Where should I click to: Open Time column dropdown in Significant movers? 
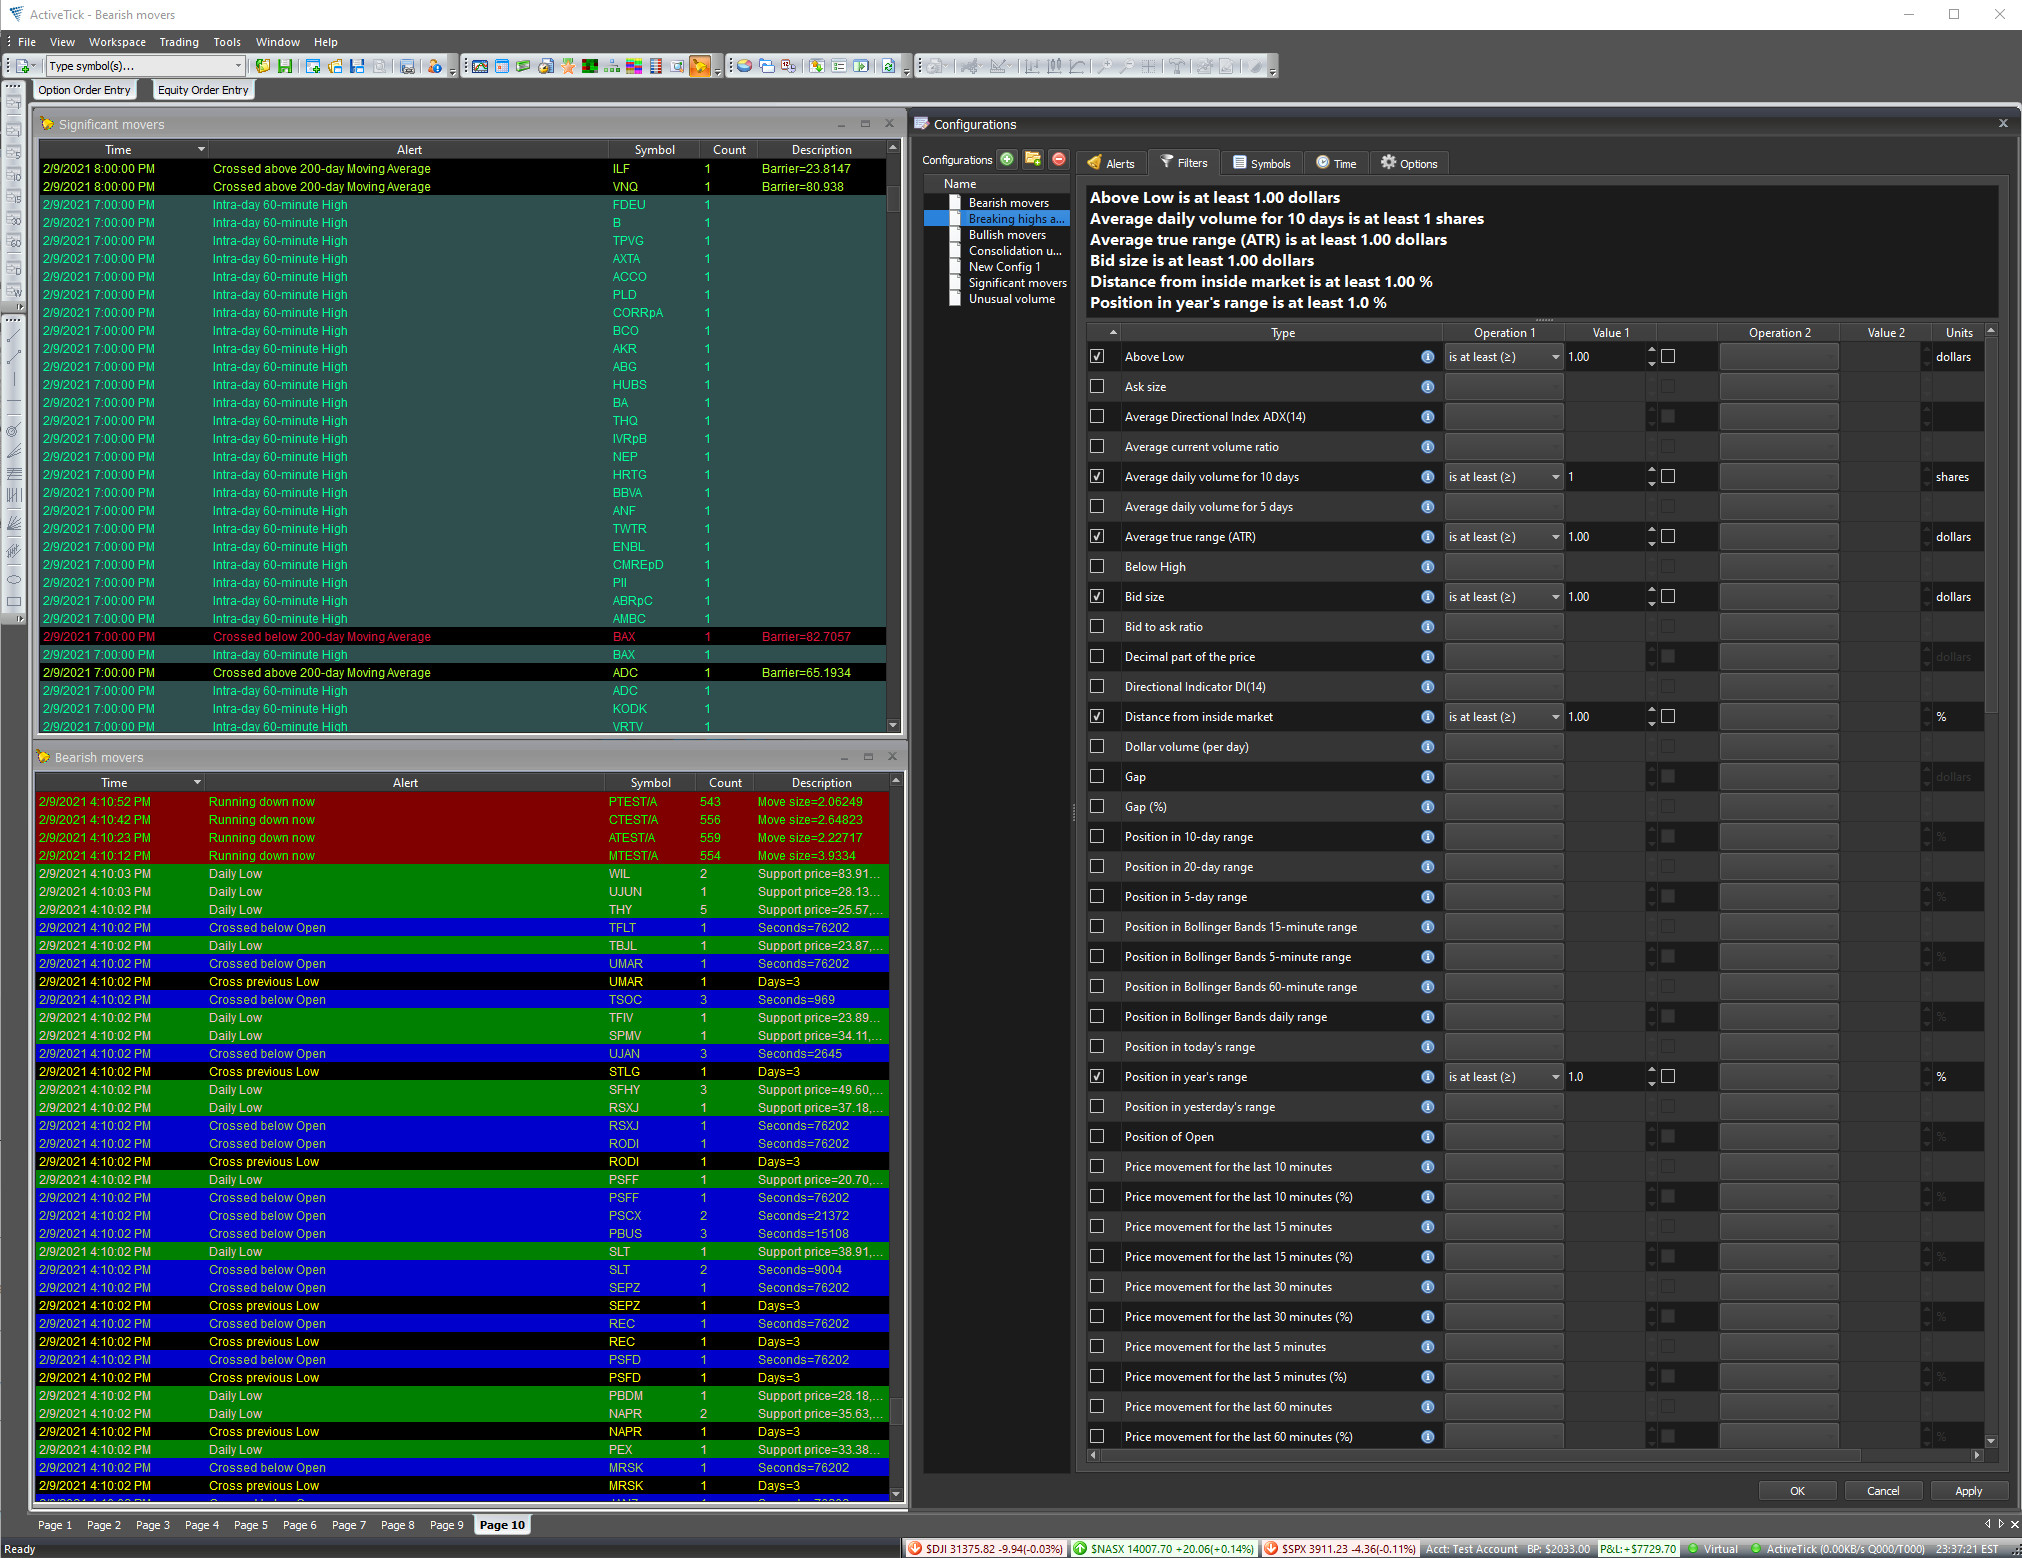pos(201,149)
